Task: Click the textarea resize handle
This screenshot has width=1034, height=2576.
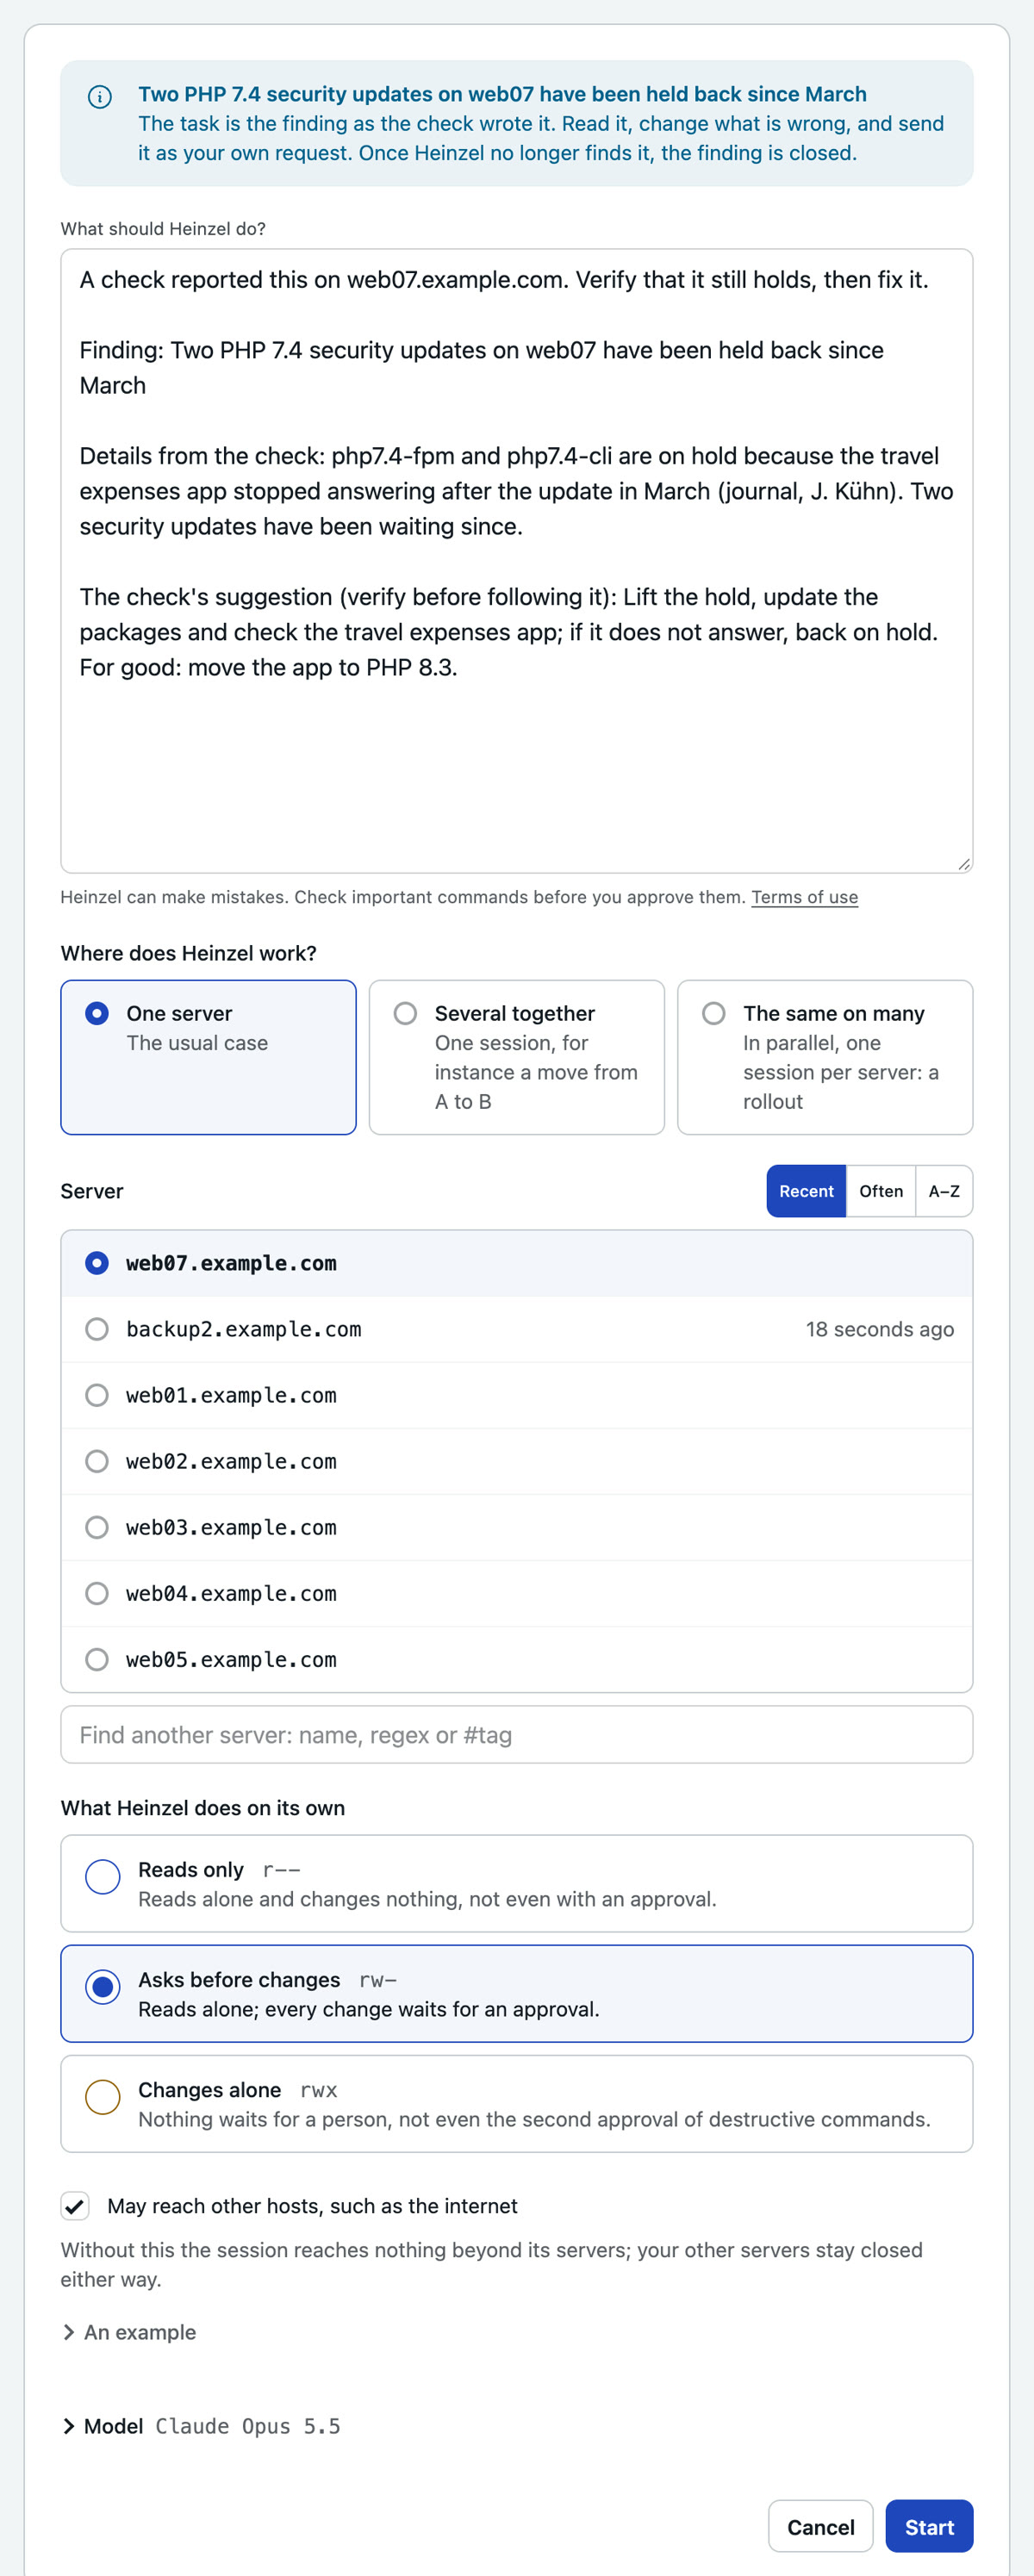Action: point(963,864)
